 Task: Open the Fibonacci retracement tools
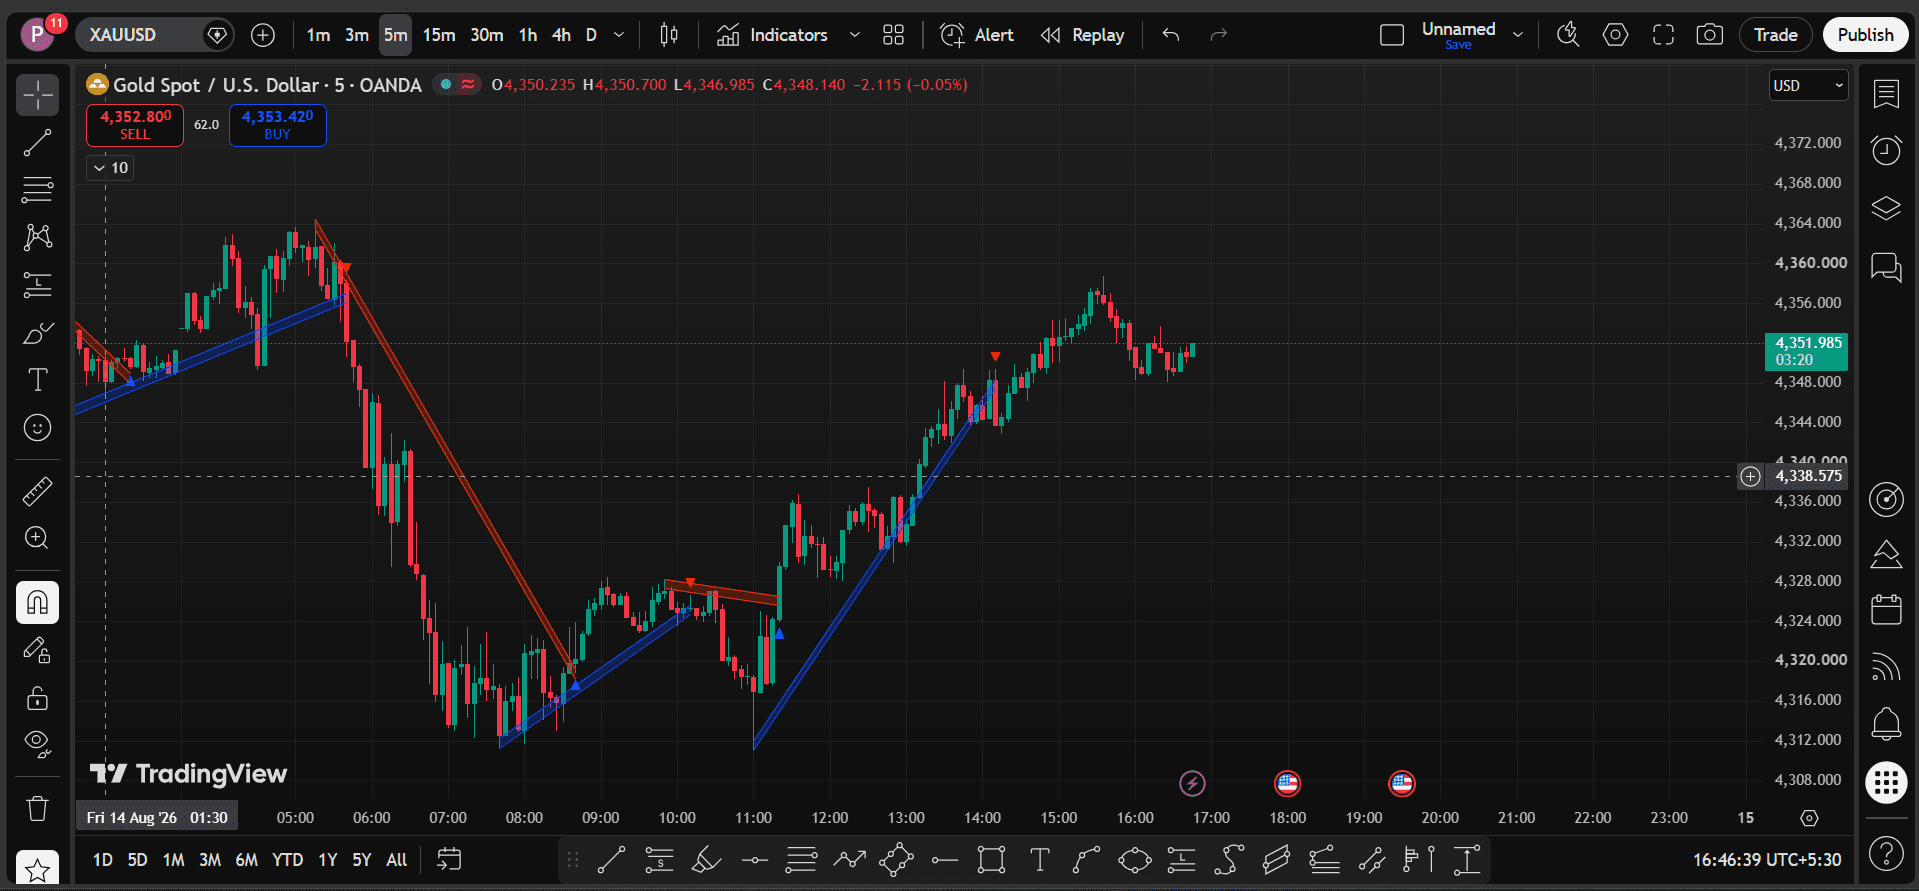pyautogui.click(x=38, y=189)
